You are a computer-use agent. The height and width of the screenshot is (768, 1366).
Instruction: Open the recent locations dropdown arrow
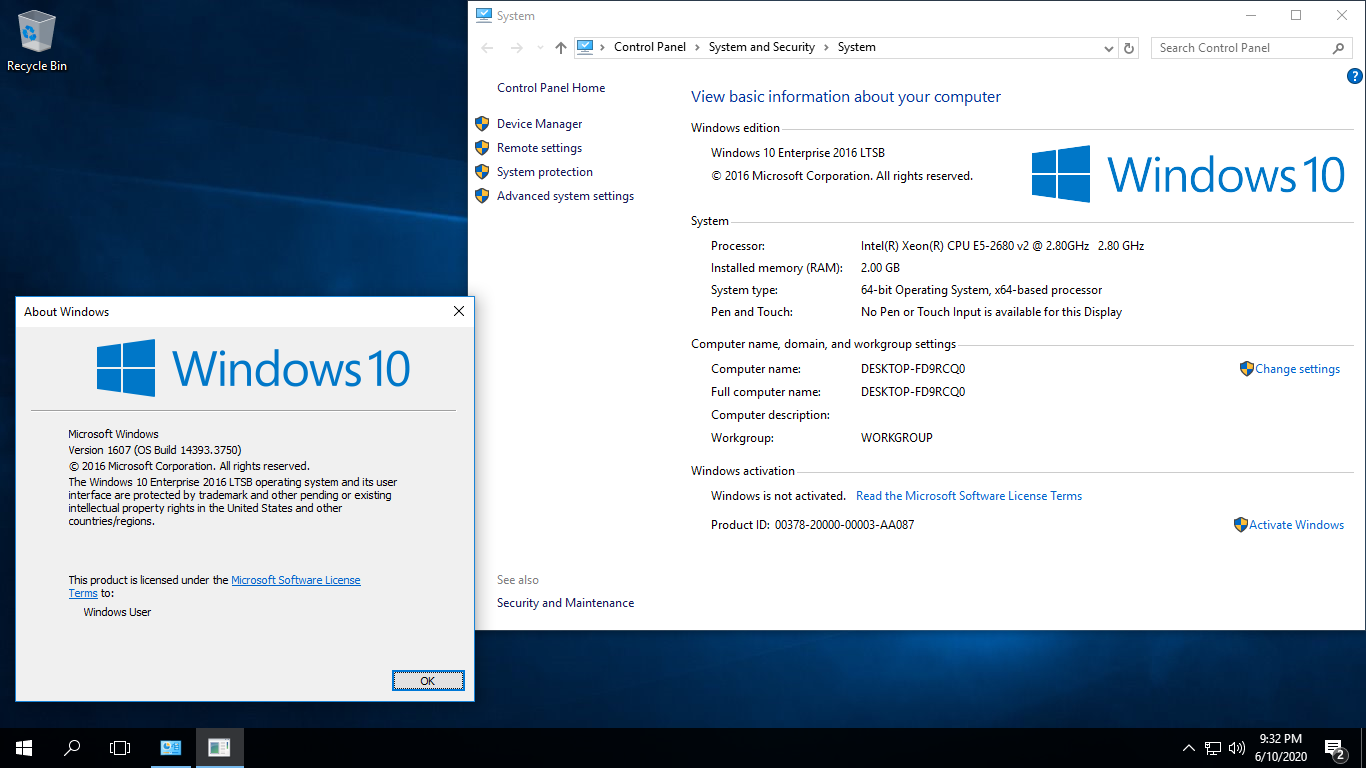click(540, 48)
